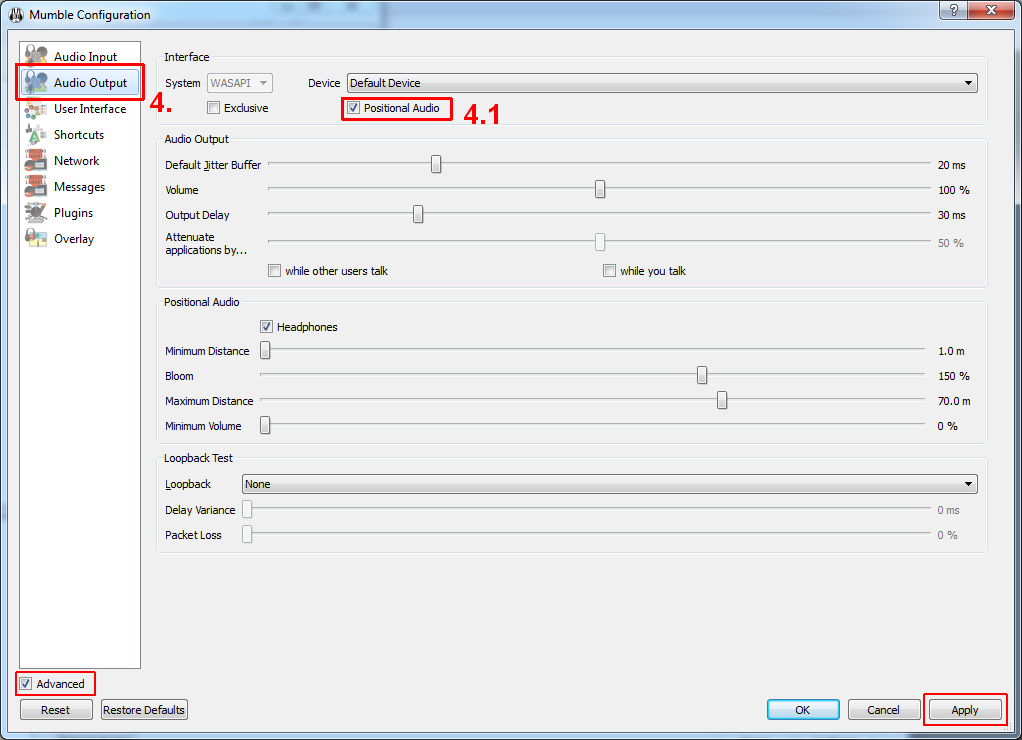This screenshot has width=1022, height=740.
Task: Click the Loopback Test group label
Action: pyautogui.click(x=198, y=458)
